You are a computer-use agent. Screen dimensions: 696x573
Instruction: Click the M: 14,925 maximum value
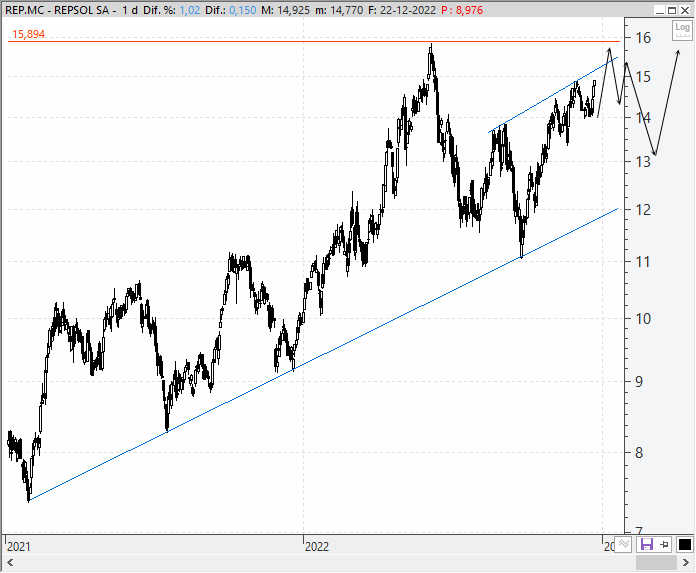285,10
